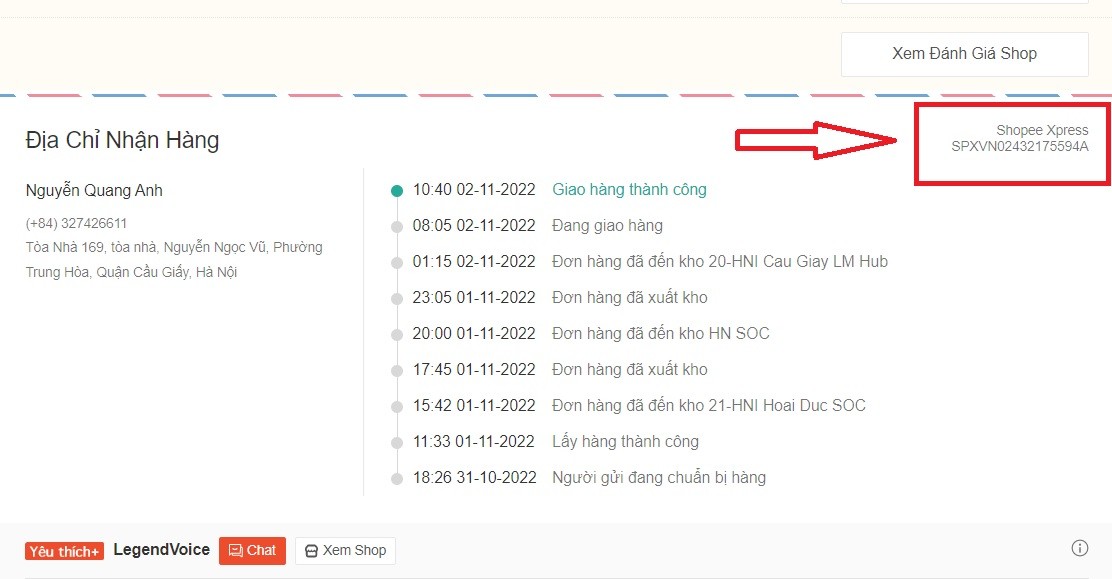The image size is (1112, 579).
Task: Click the timeline dot at 20:00 01-11-2022
Action: pos(397,334)
